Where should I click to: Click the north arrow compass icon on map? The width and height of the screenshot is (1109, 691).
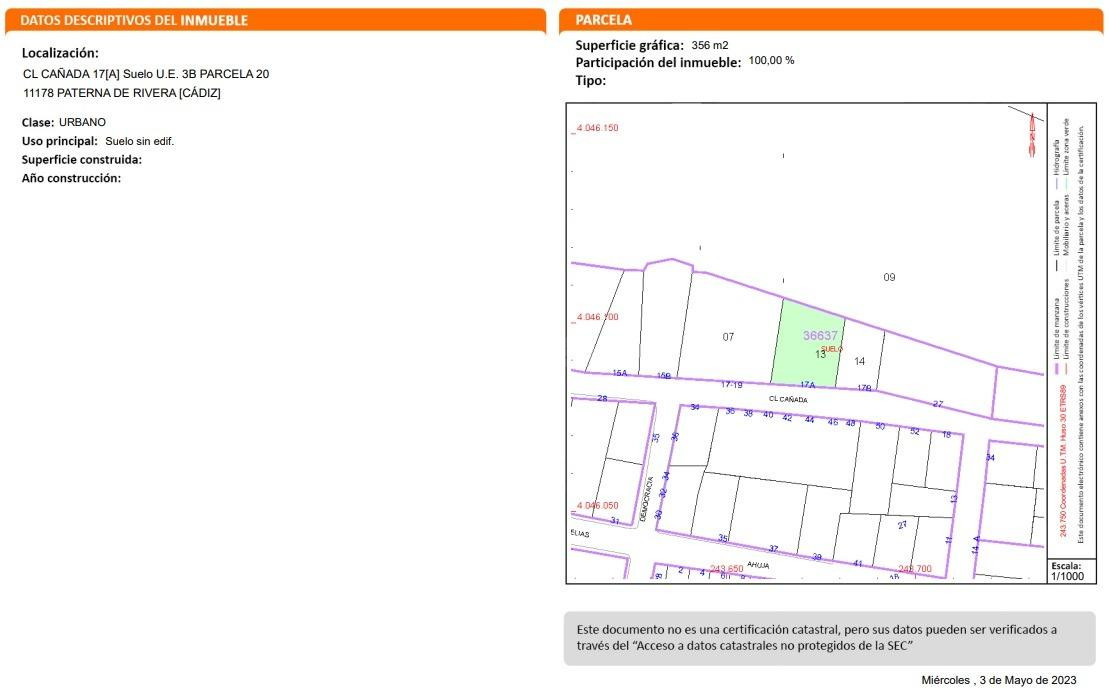click(1032, 134)
